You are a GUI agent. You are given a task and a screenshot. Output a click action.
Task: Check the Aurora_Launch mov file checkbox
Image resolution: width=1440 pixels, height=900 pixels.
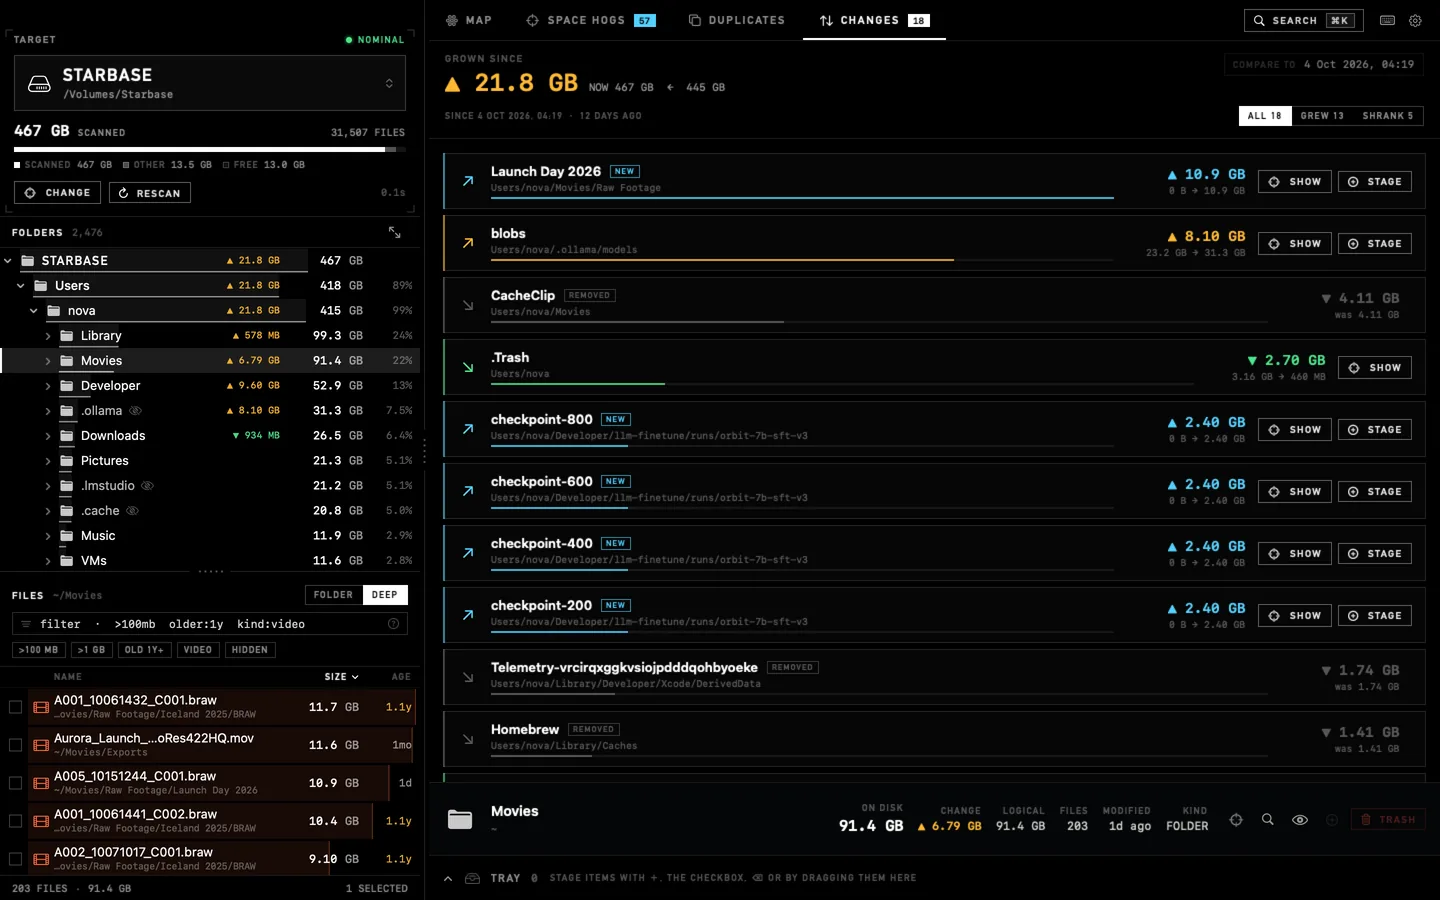click(15, 745)
